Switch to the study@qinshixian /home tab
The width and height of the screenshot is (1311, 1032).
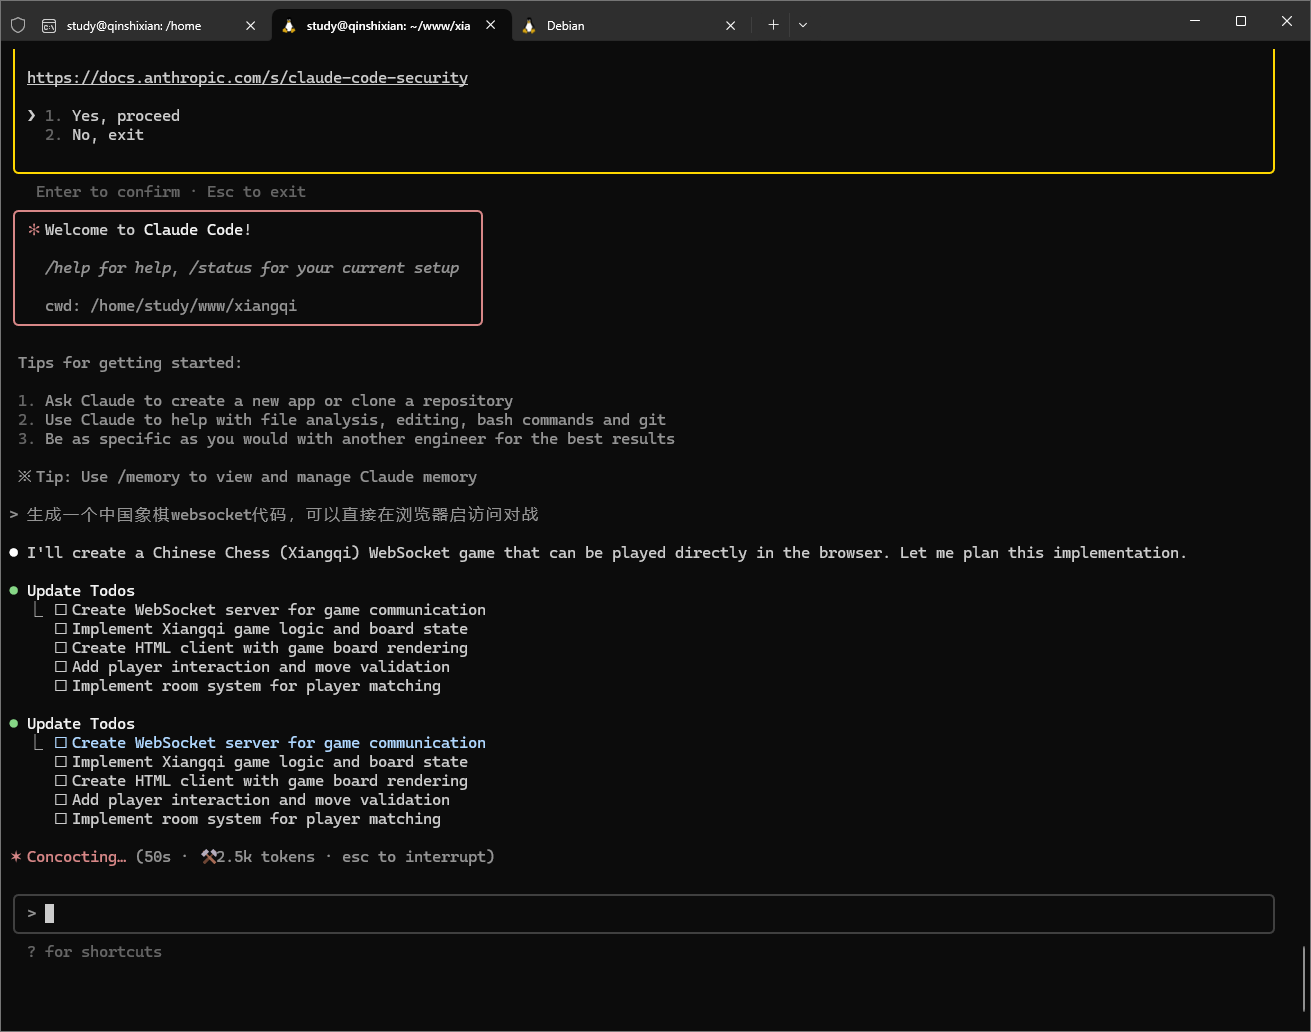(x=140, y=26)
